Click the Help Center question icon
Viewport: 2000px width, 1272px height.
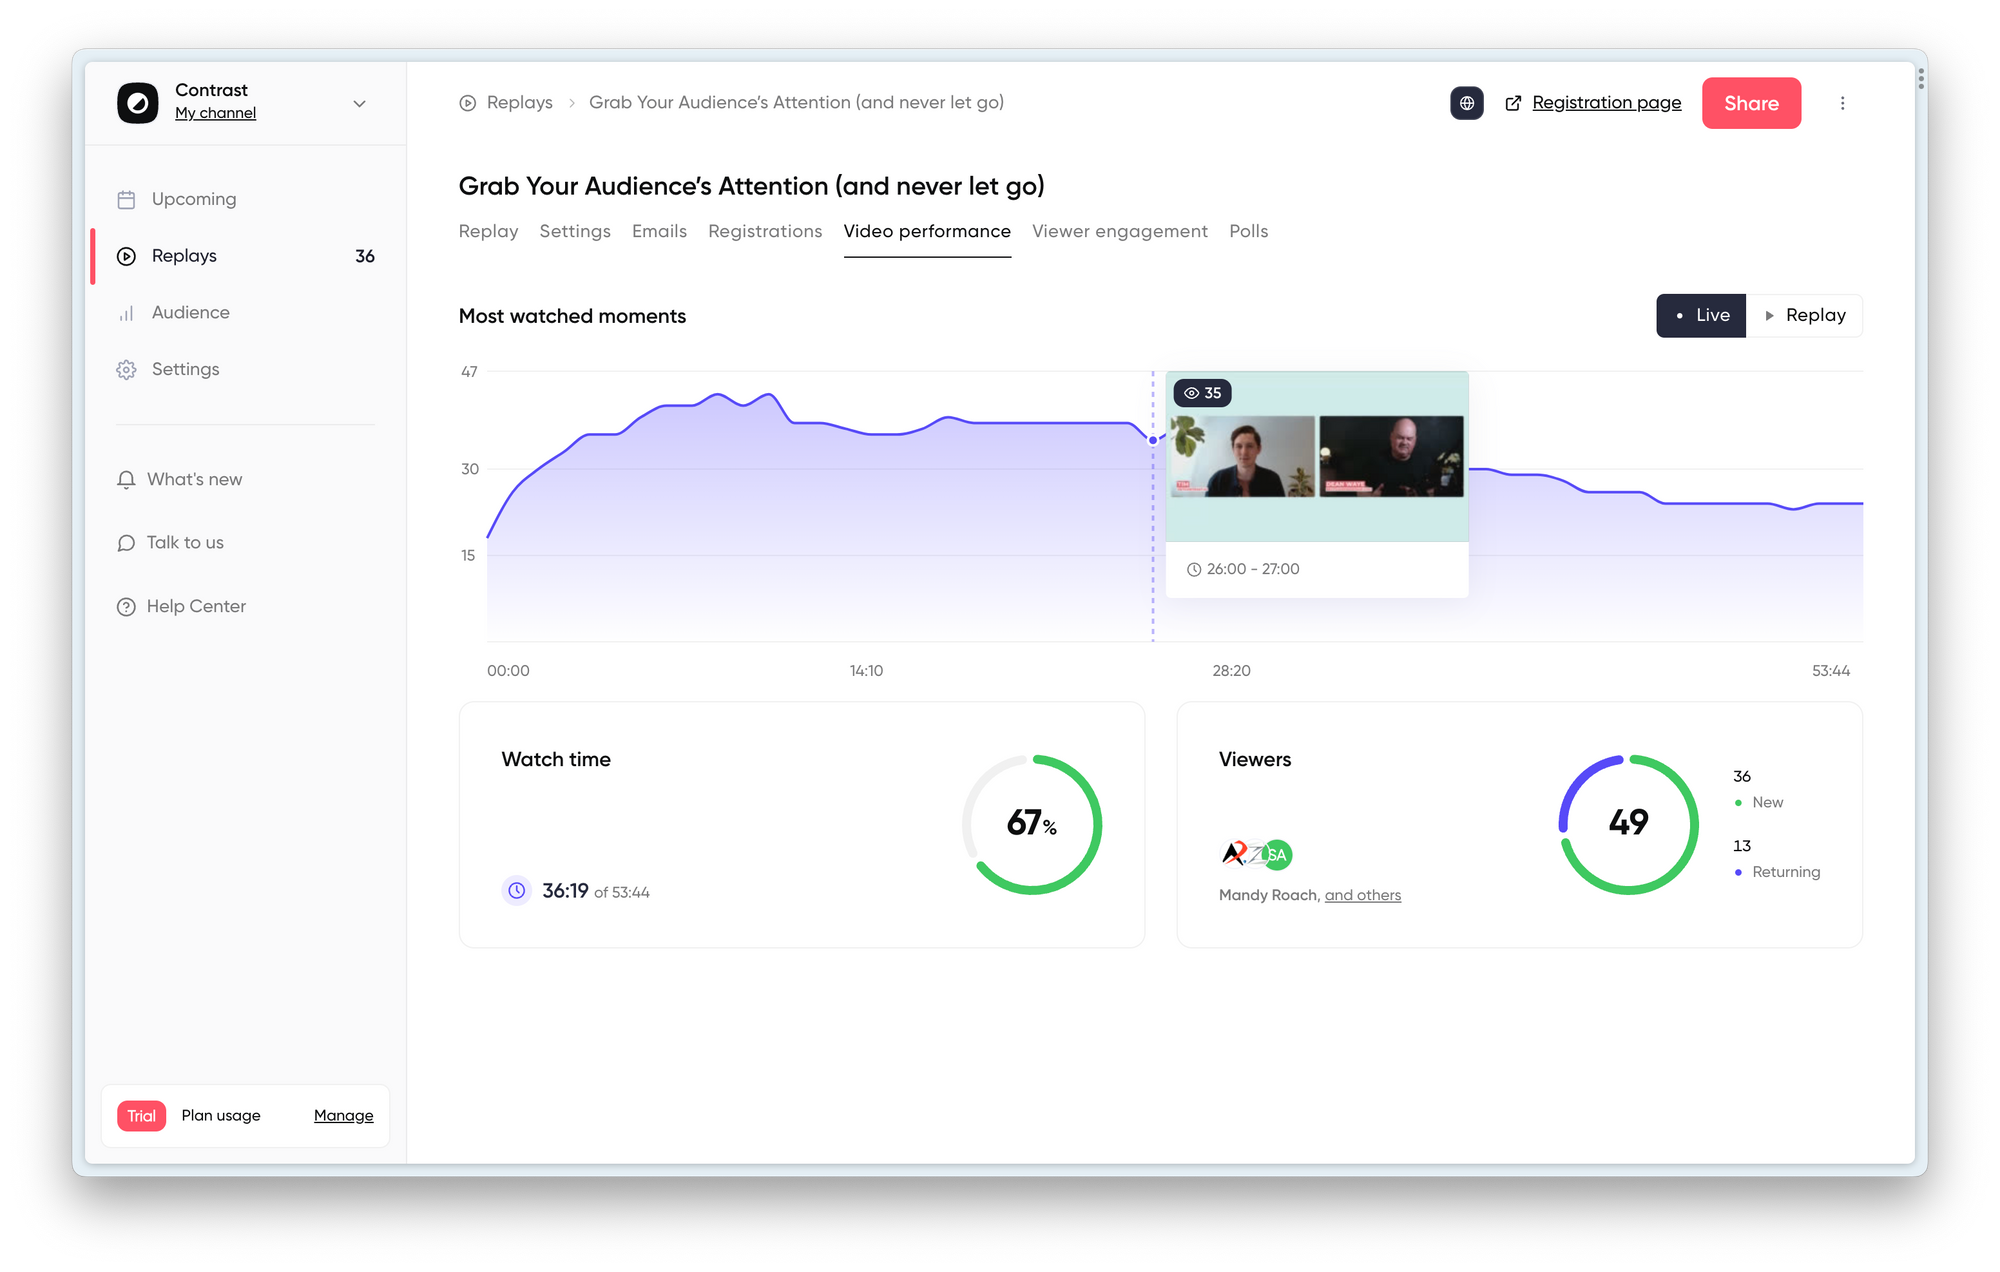pos(126,607)
